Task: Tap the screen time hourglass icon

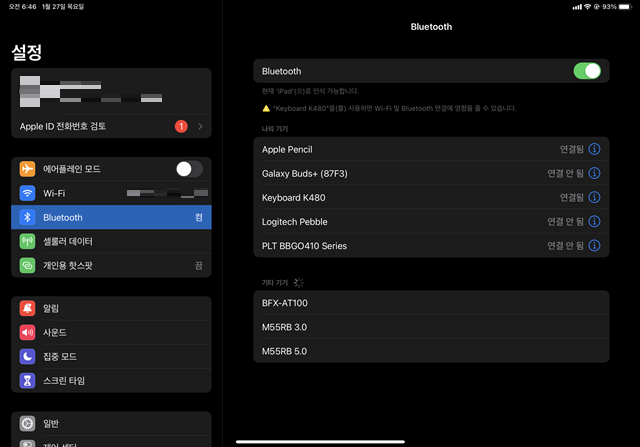Action: 27,380
